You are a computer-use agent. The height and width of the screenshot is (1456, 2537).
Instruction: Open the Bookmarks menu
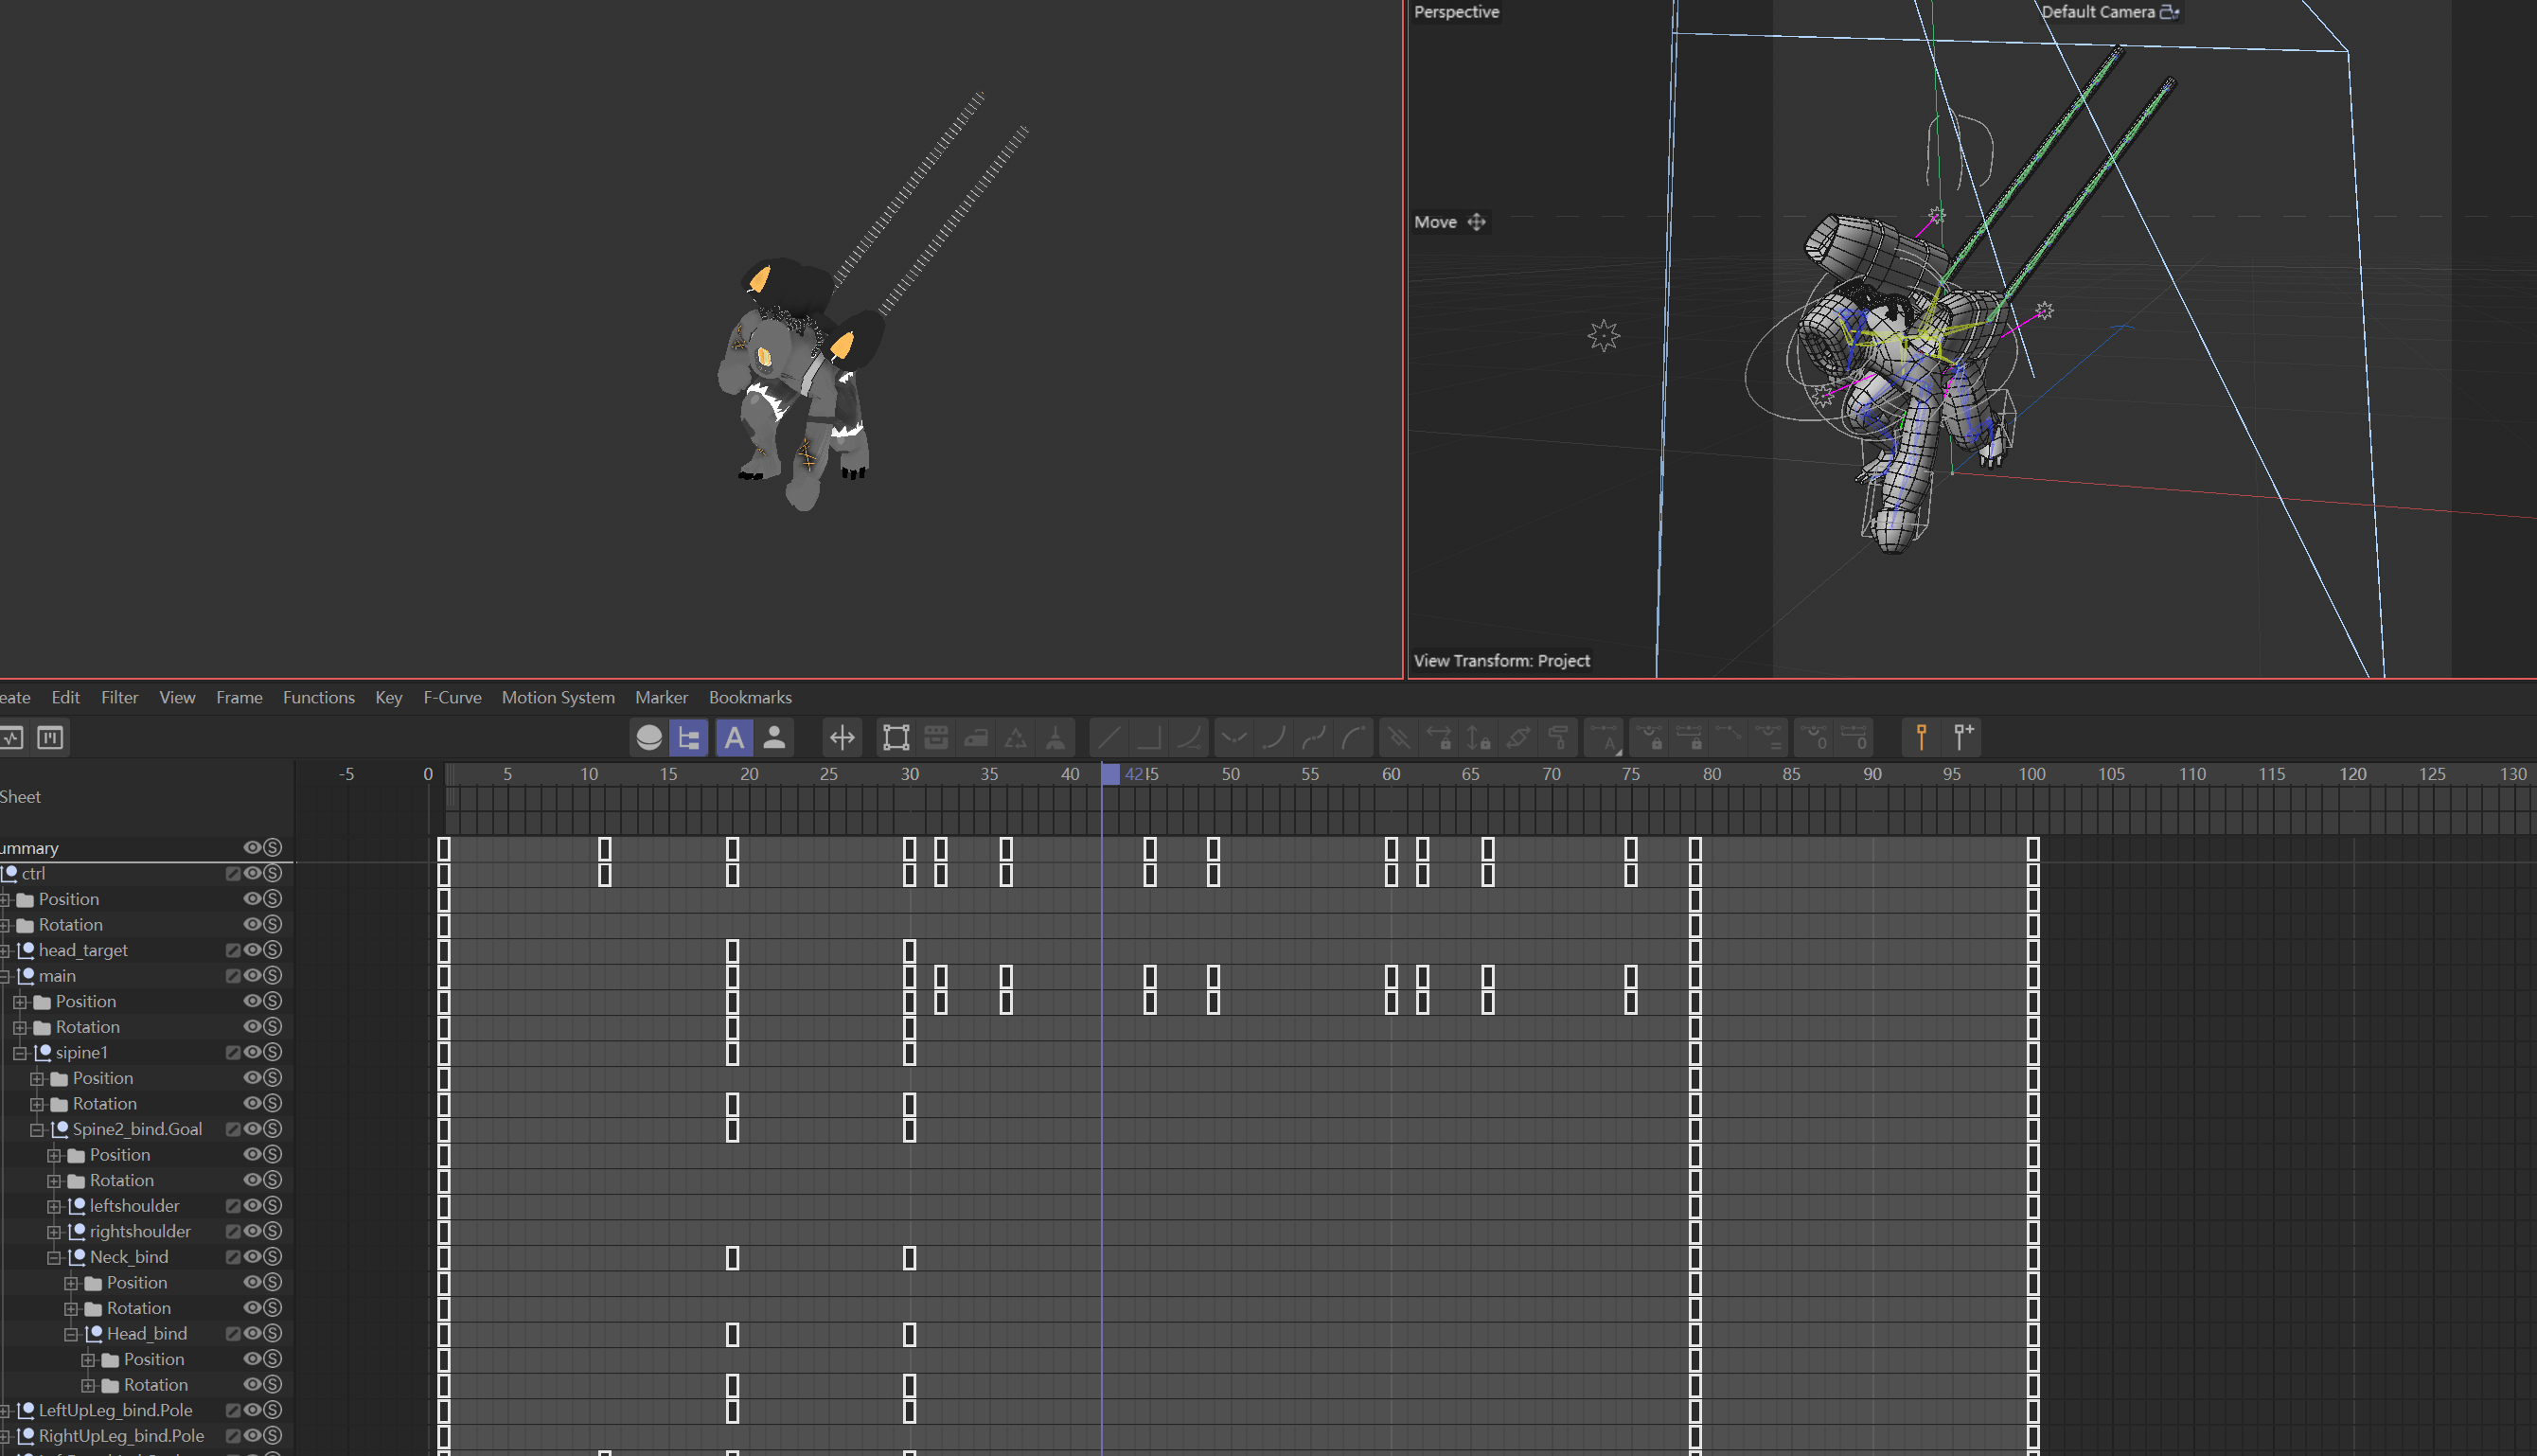(750, 697)
